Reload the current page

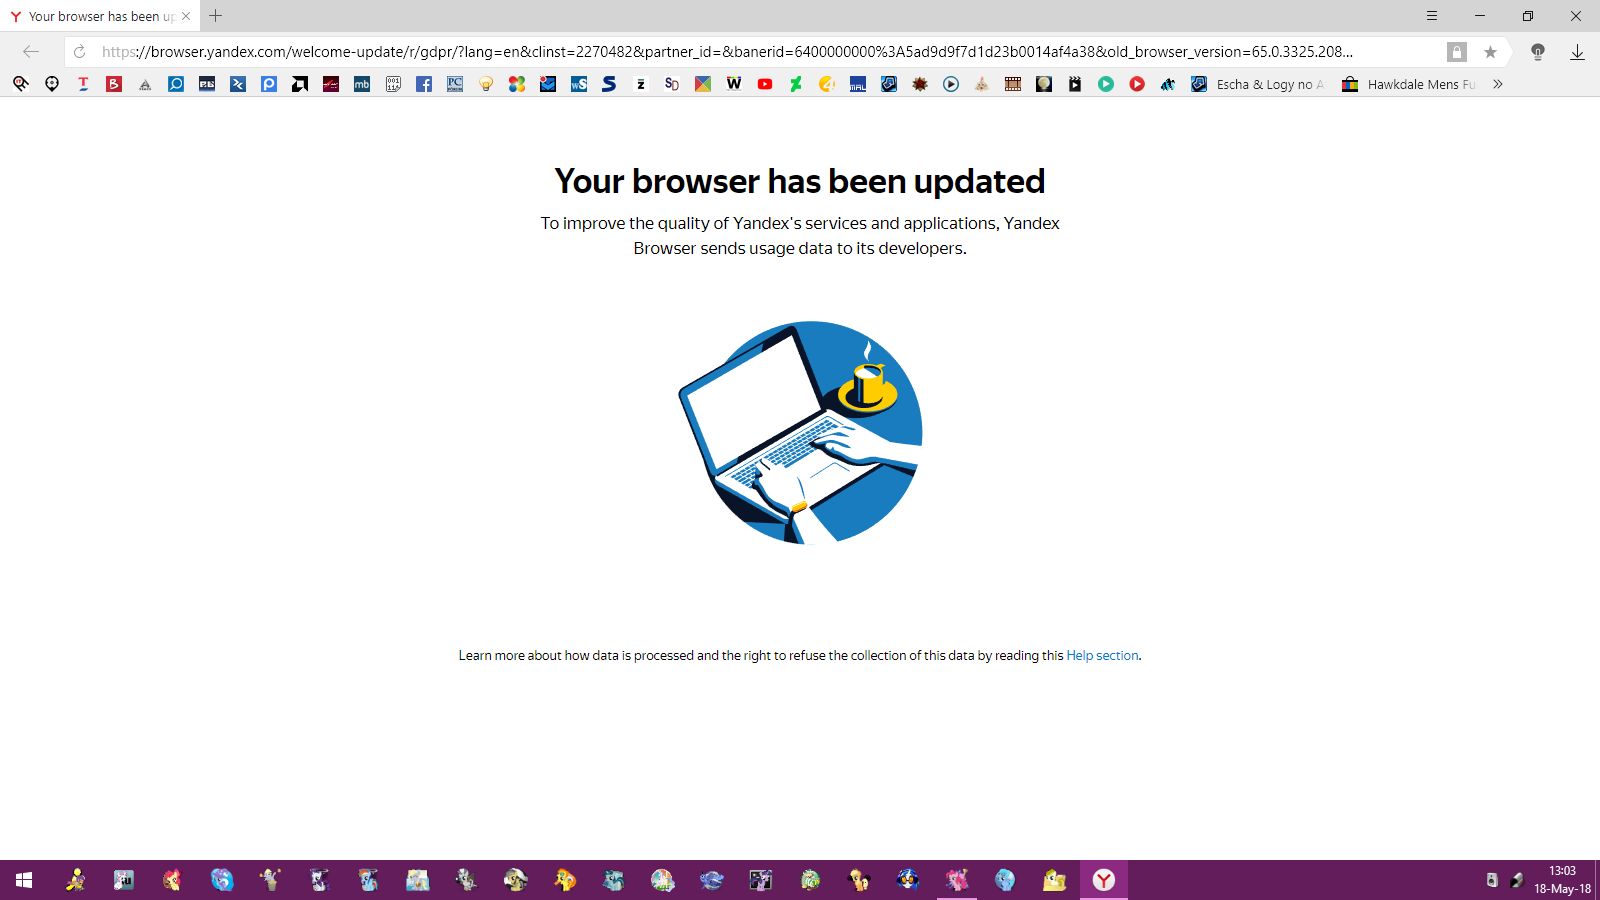80,52
